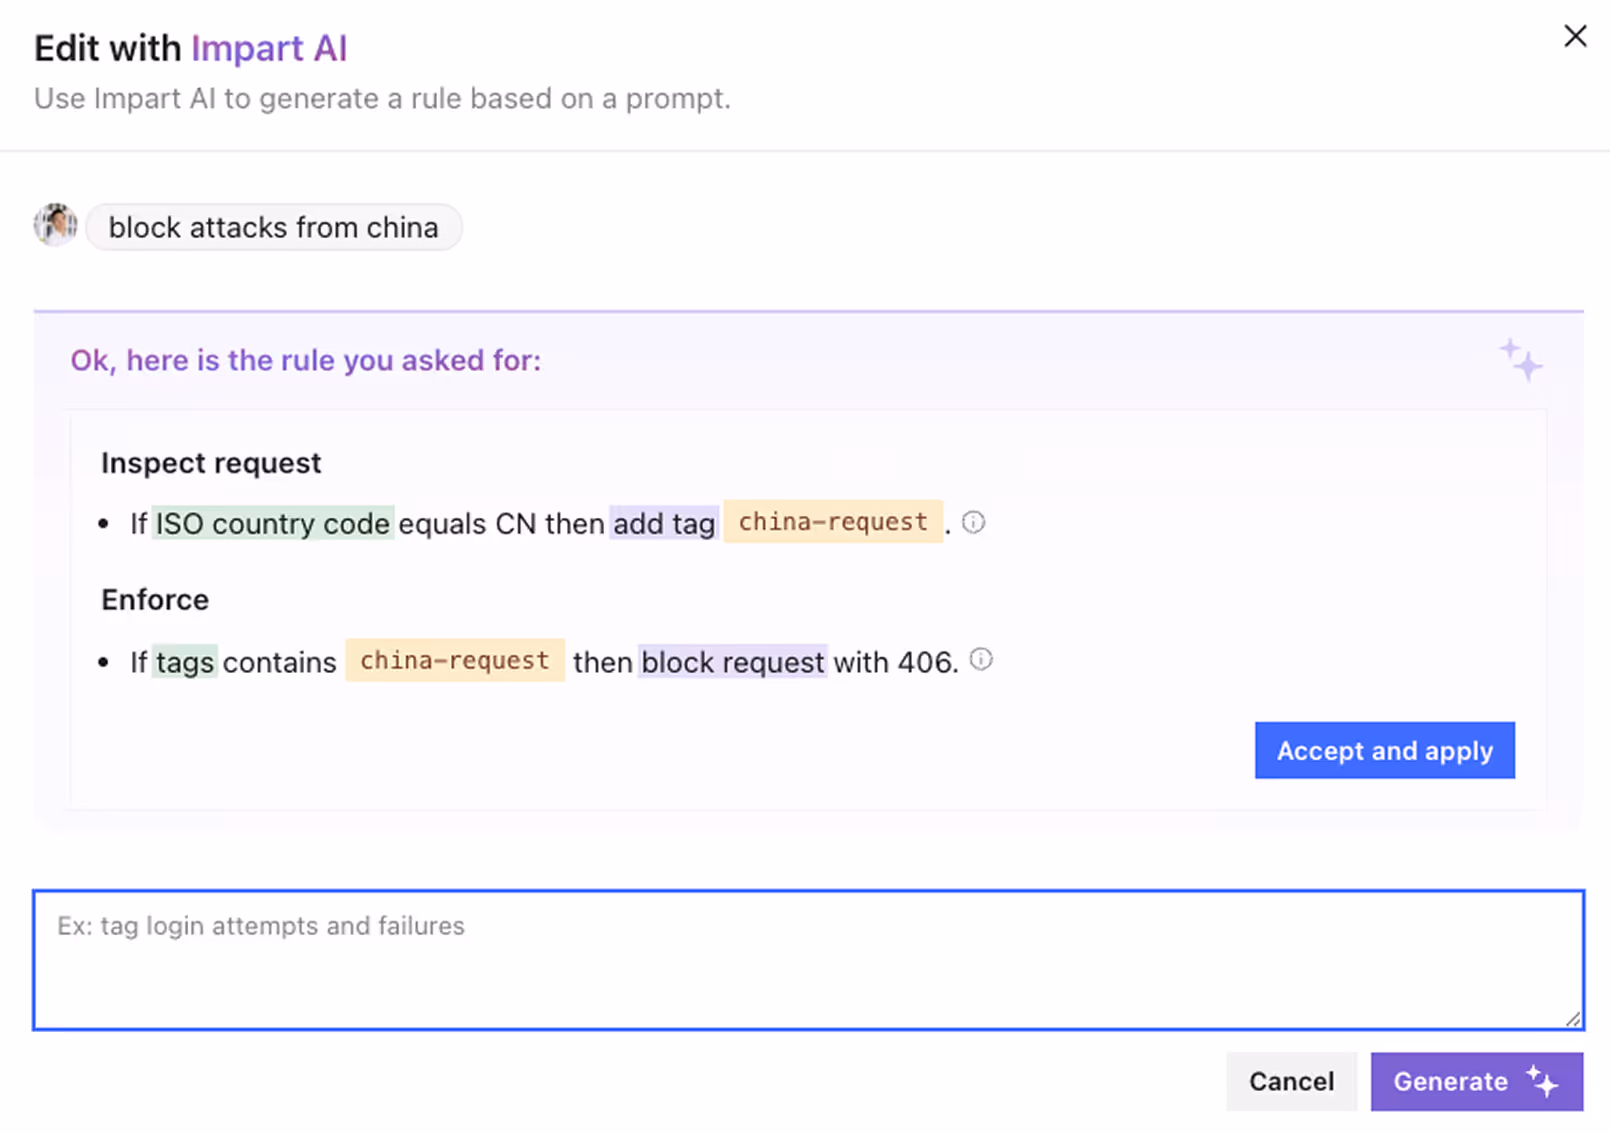Open info icon after block request with 406
Viewport: 1610px width, 1134px height.
click(981, 659)
